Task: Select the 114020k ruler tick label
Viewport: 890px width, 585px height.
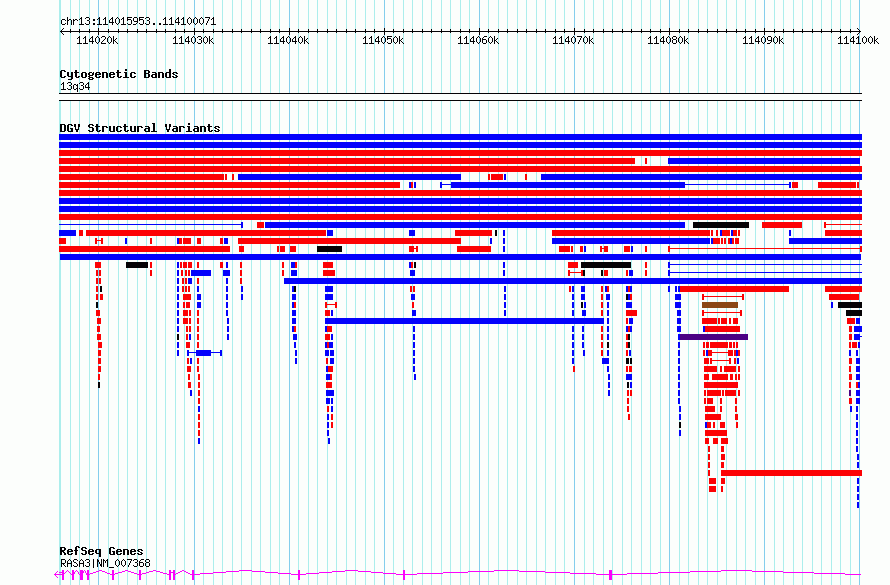Action: [97, 40]
